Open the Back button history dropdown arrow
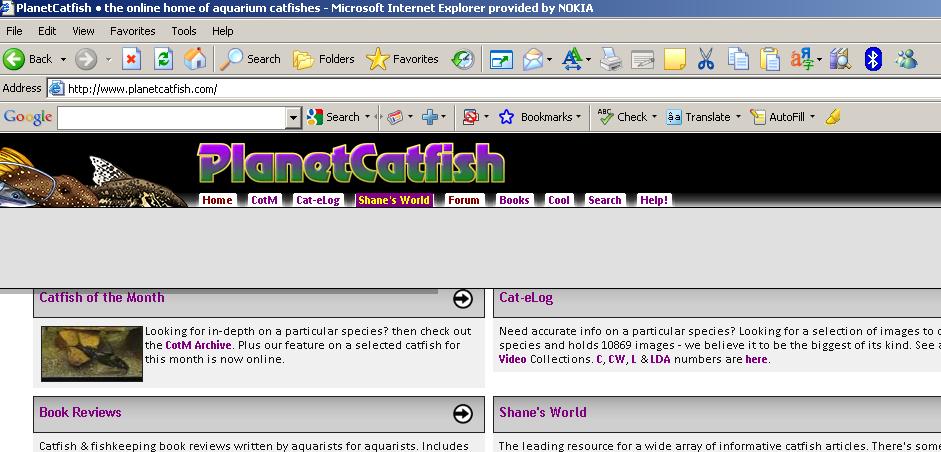941x452 pixels. [63, 59]
